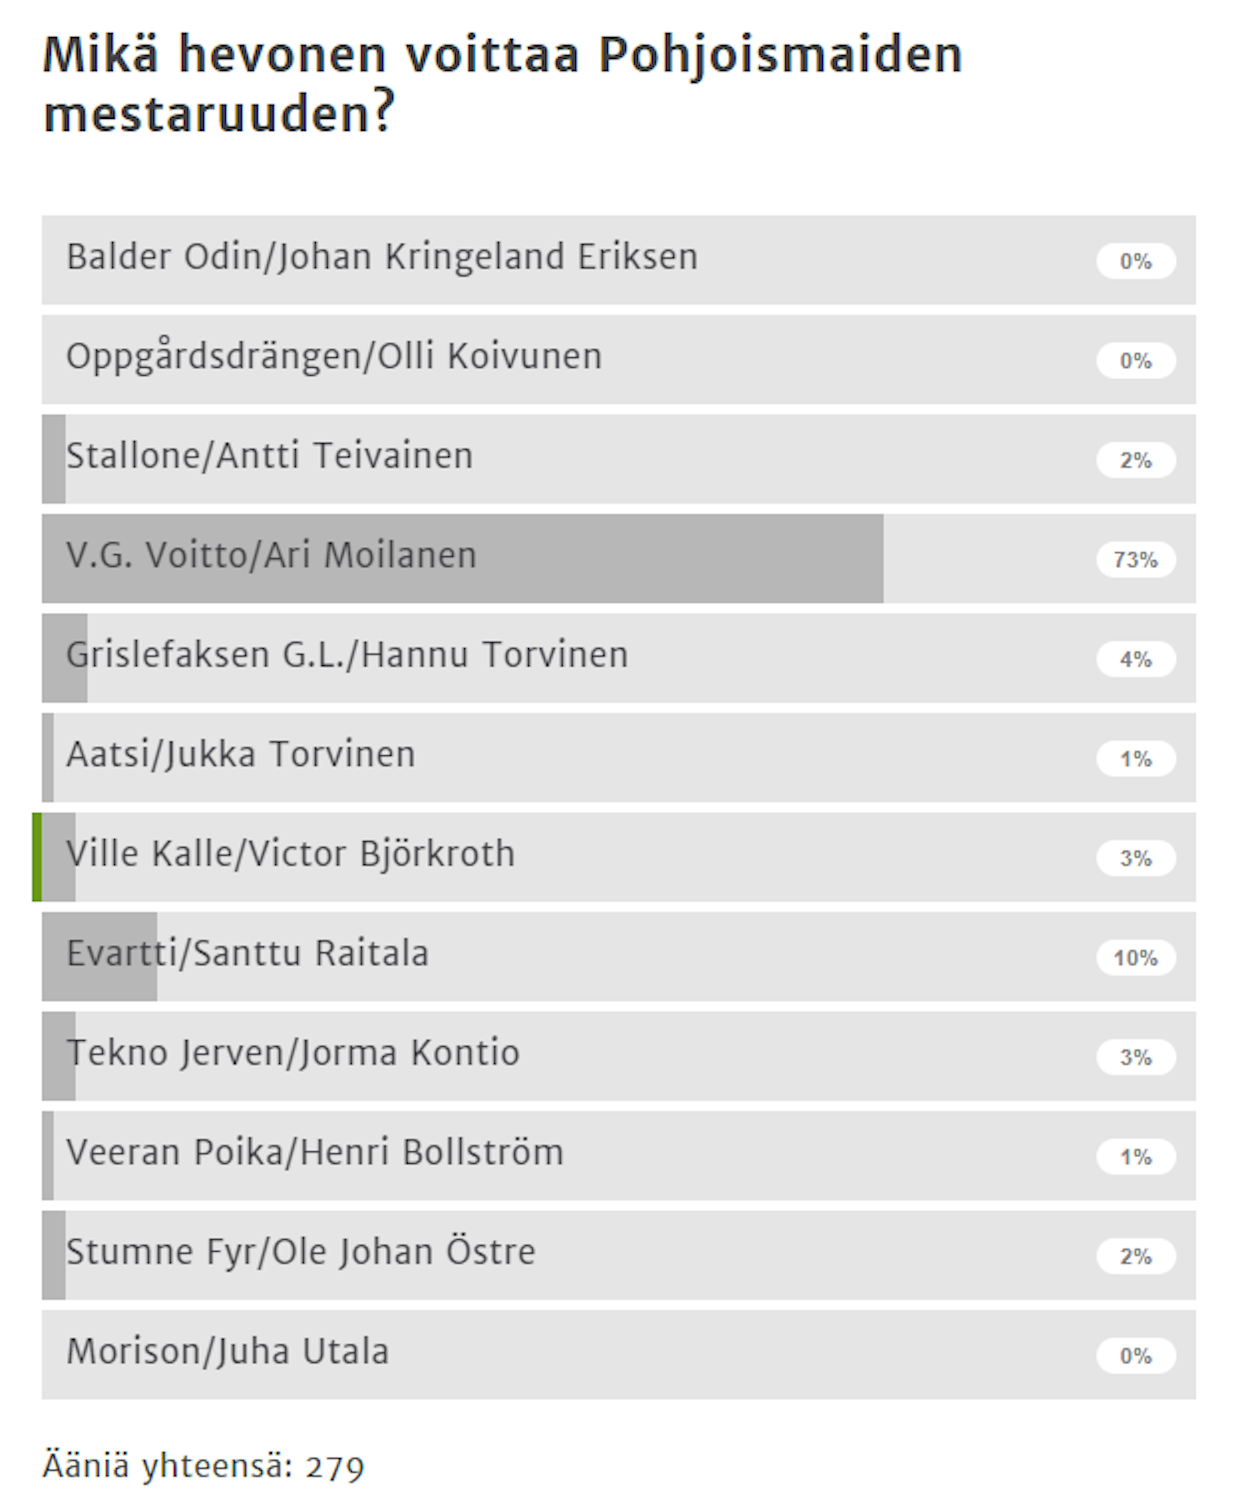Click the green marker beside Ville Kalle
The height and width of the screenshot is (1511, 1240).
point(37,857)
